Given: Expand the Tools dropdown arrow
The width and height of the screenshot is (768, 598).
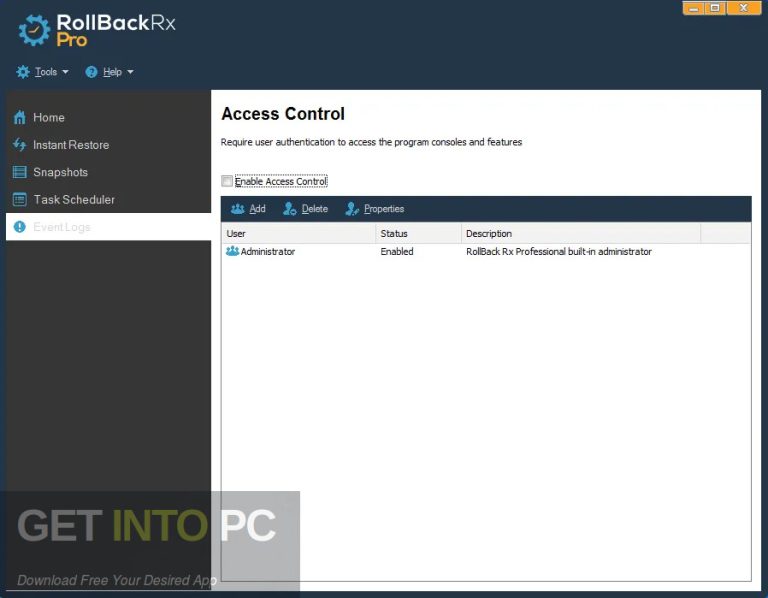Looking at the screenshot, I should (65, 72).
